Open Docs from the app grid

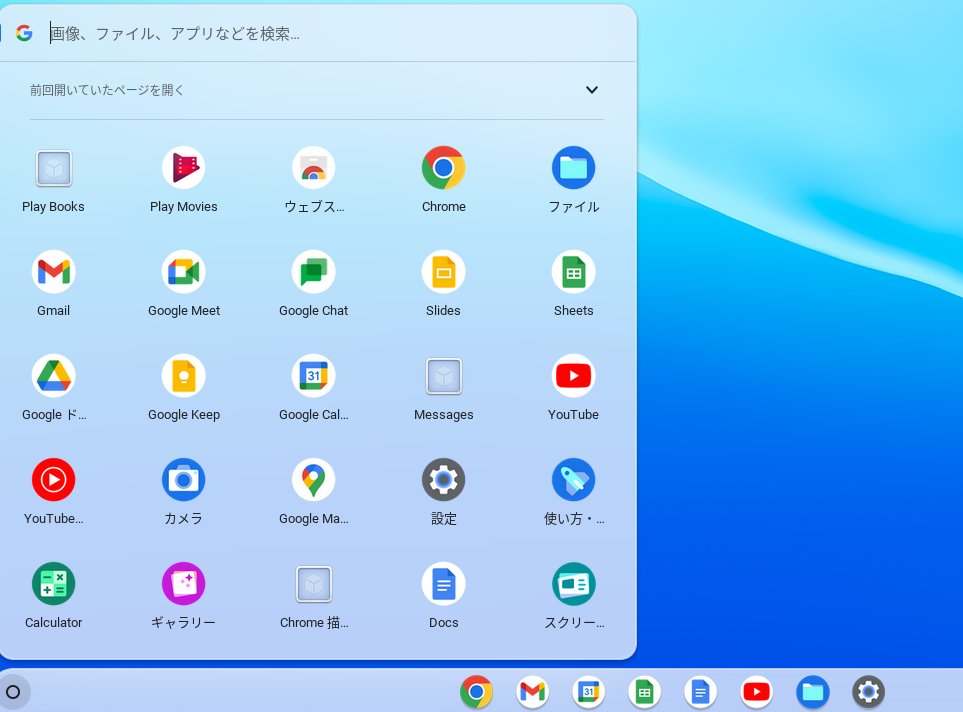click(443, 584)
